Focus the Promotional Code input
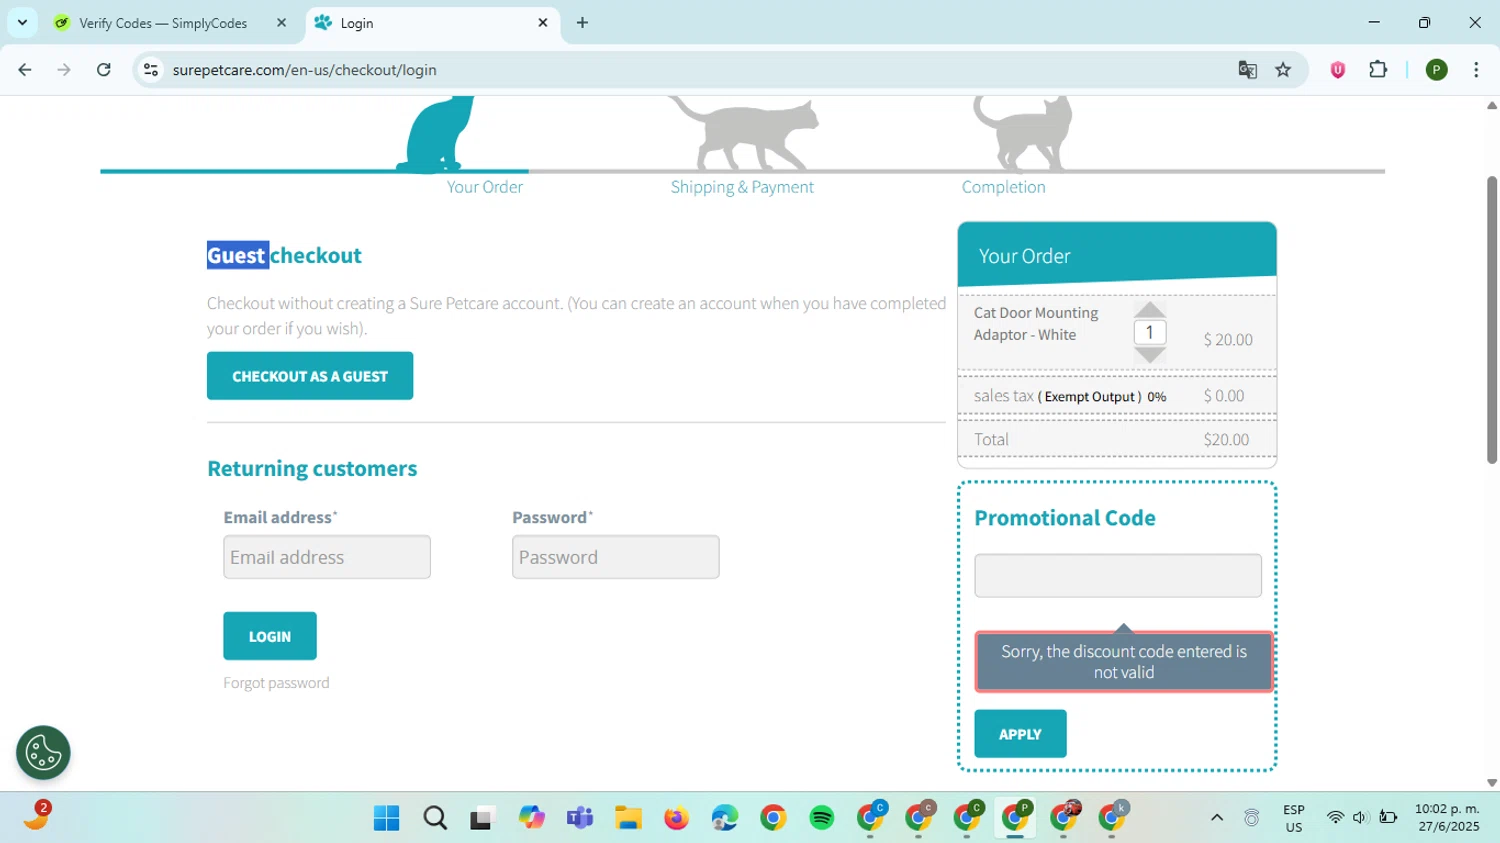 point(1118,576)
